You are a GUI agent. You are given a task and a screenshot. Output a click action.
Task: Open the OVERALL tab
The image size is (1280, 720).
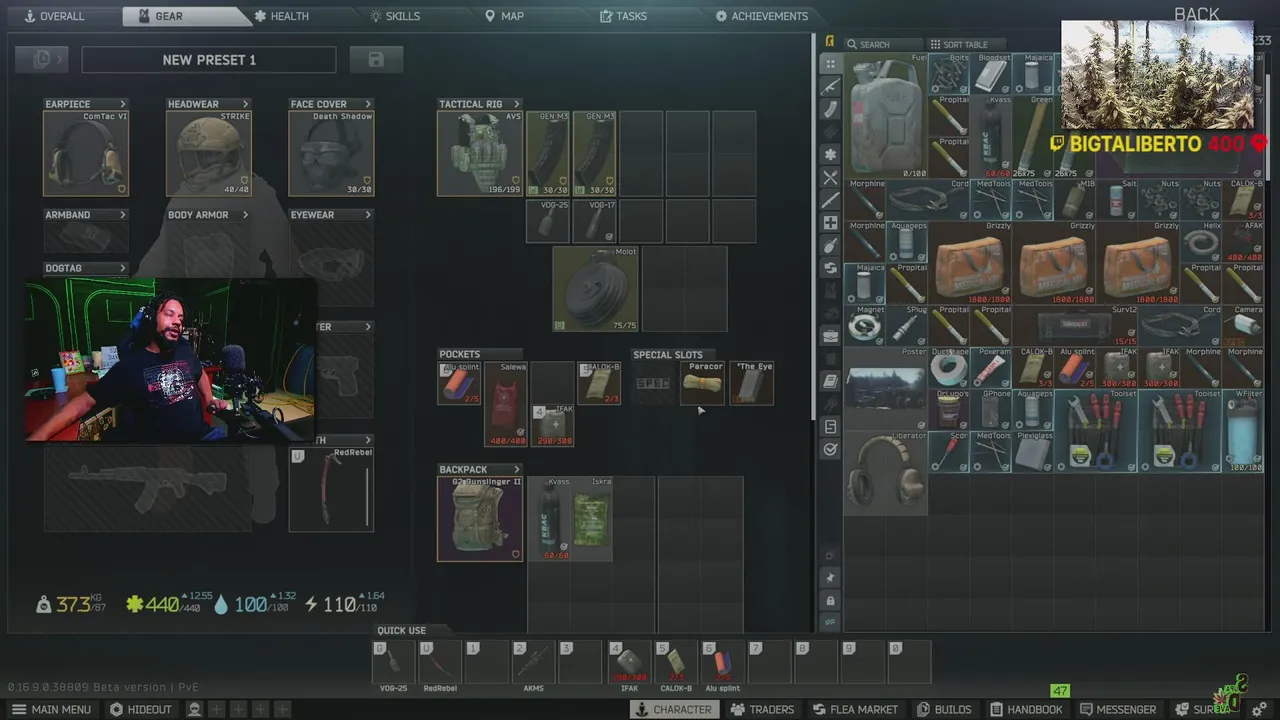click(54, 16)
